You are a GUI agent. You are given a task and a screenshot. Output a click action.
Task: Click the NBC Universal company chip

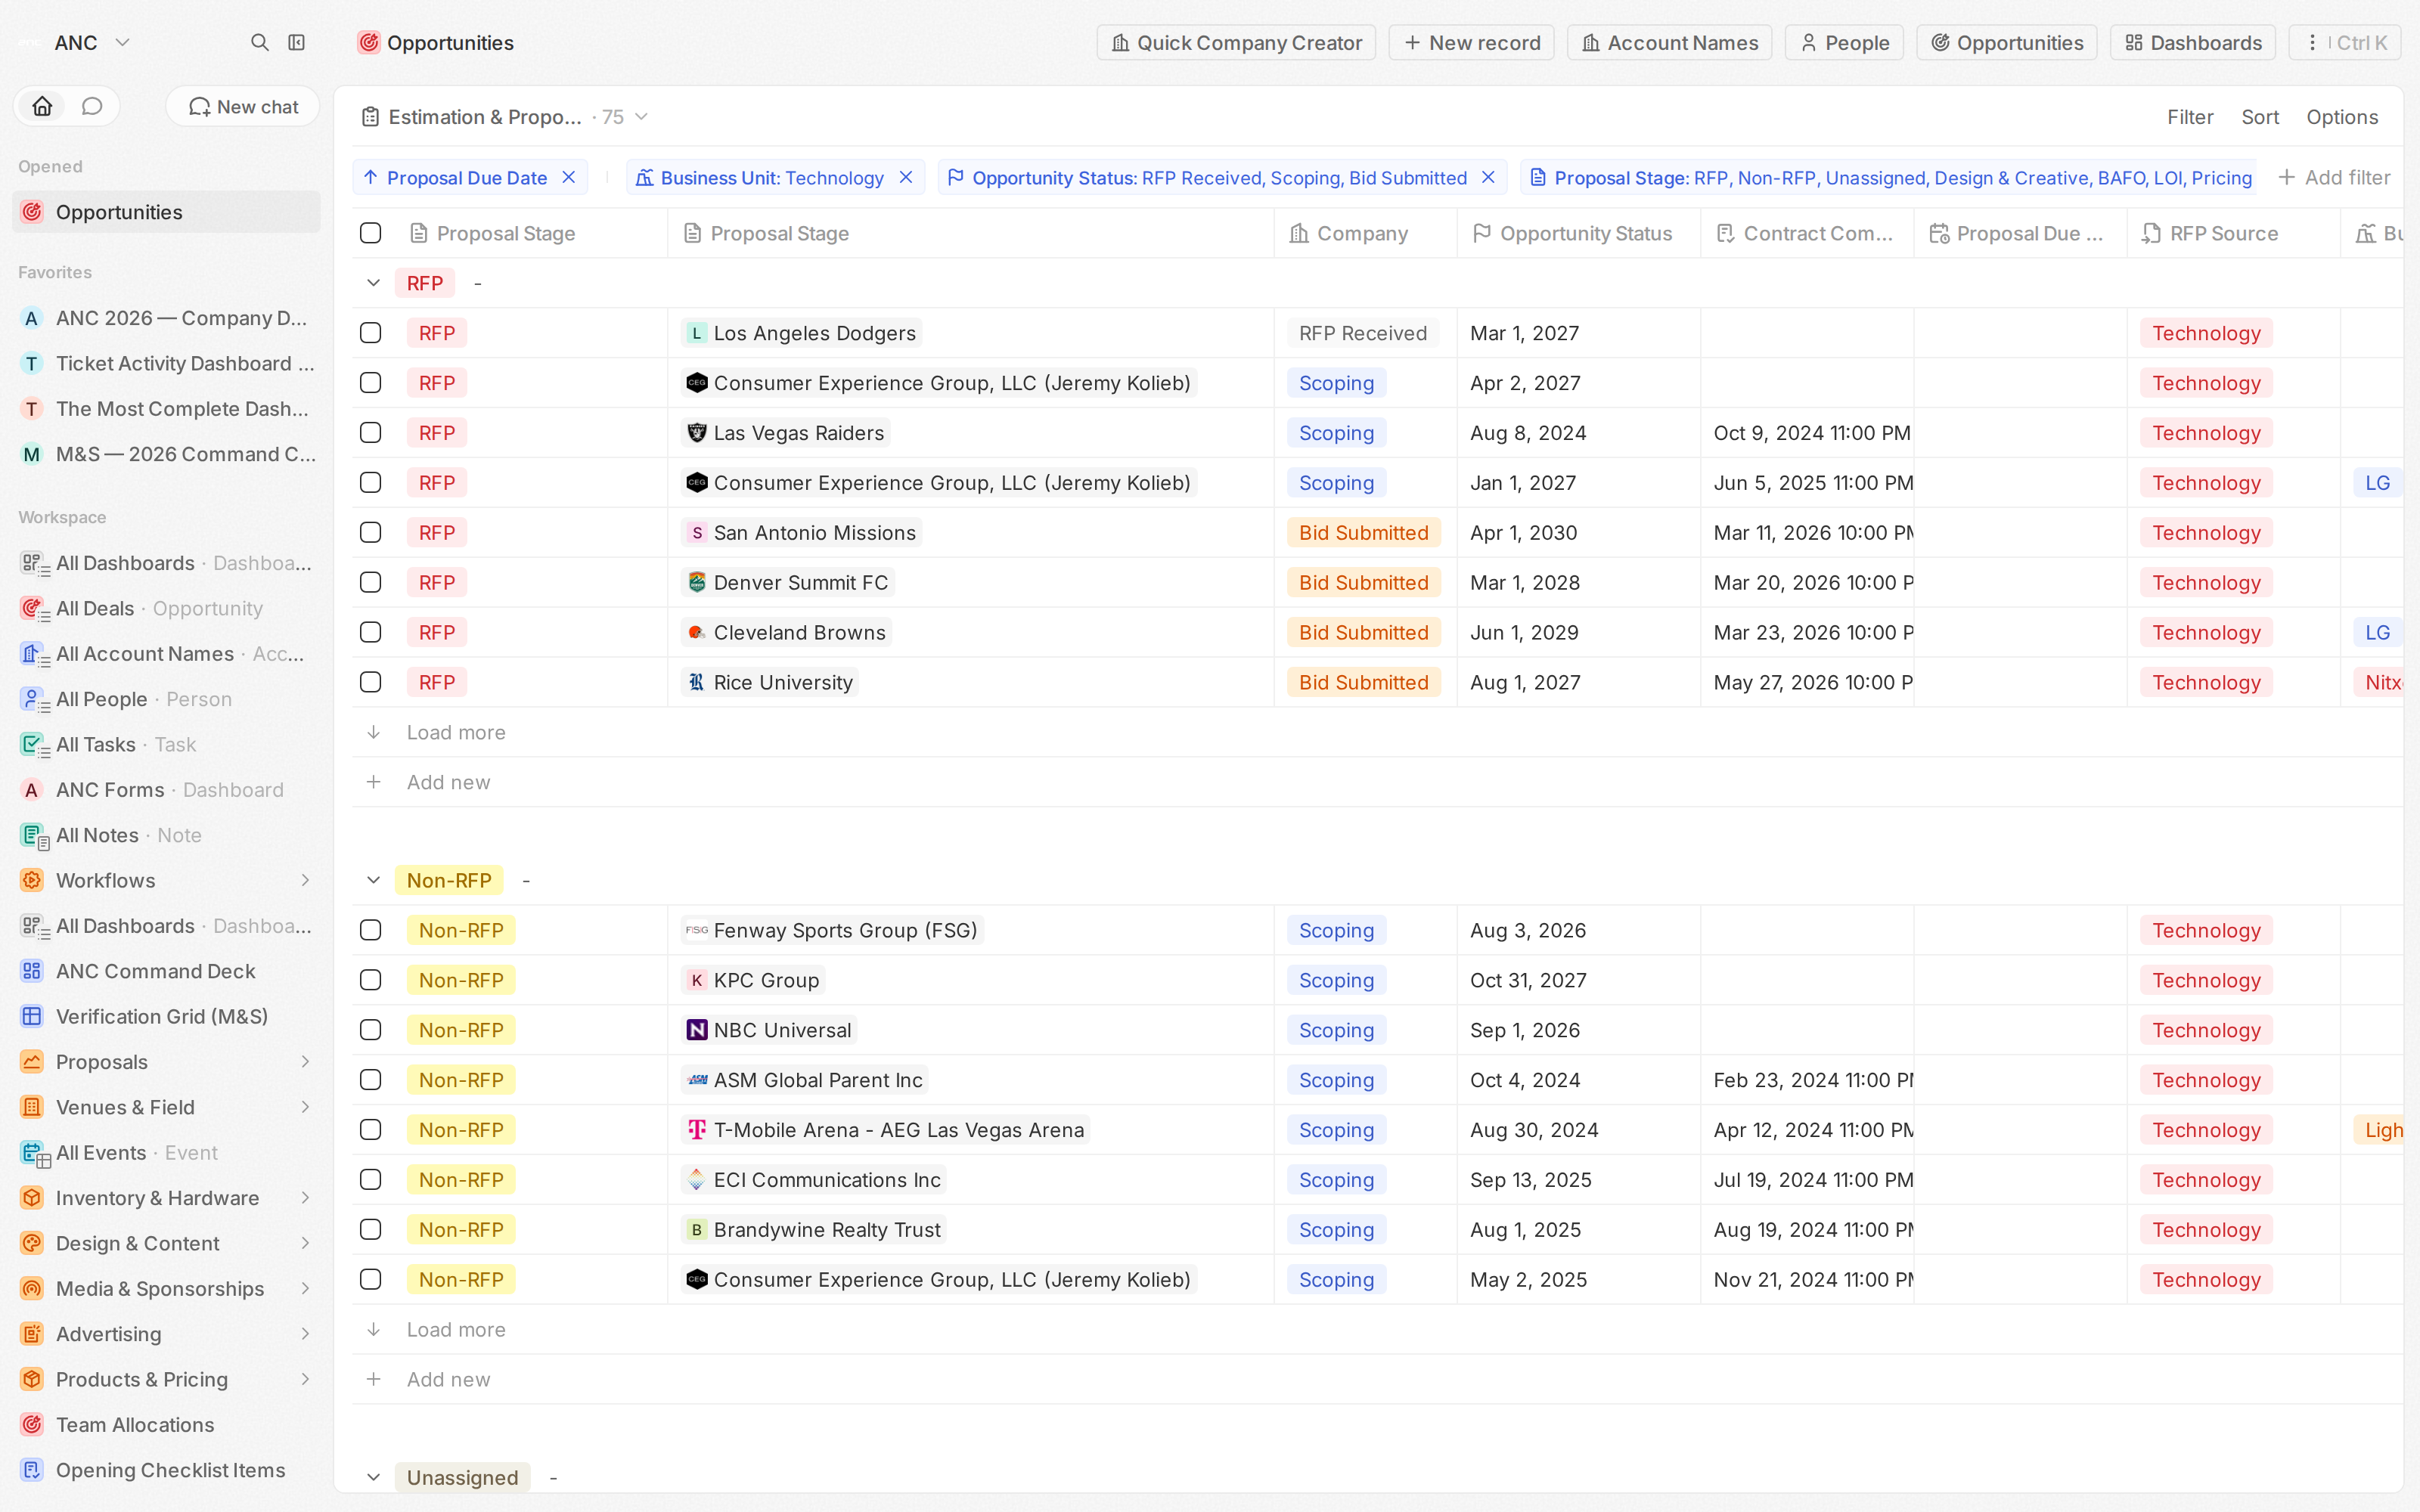(x=769, y=1030)
